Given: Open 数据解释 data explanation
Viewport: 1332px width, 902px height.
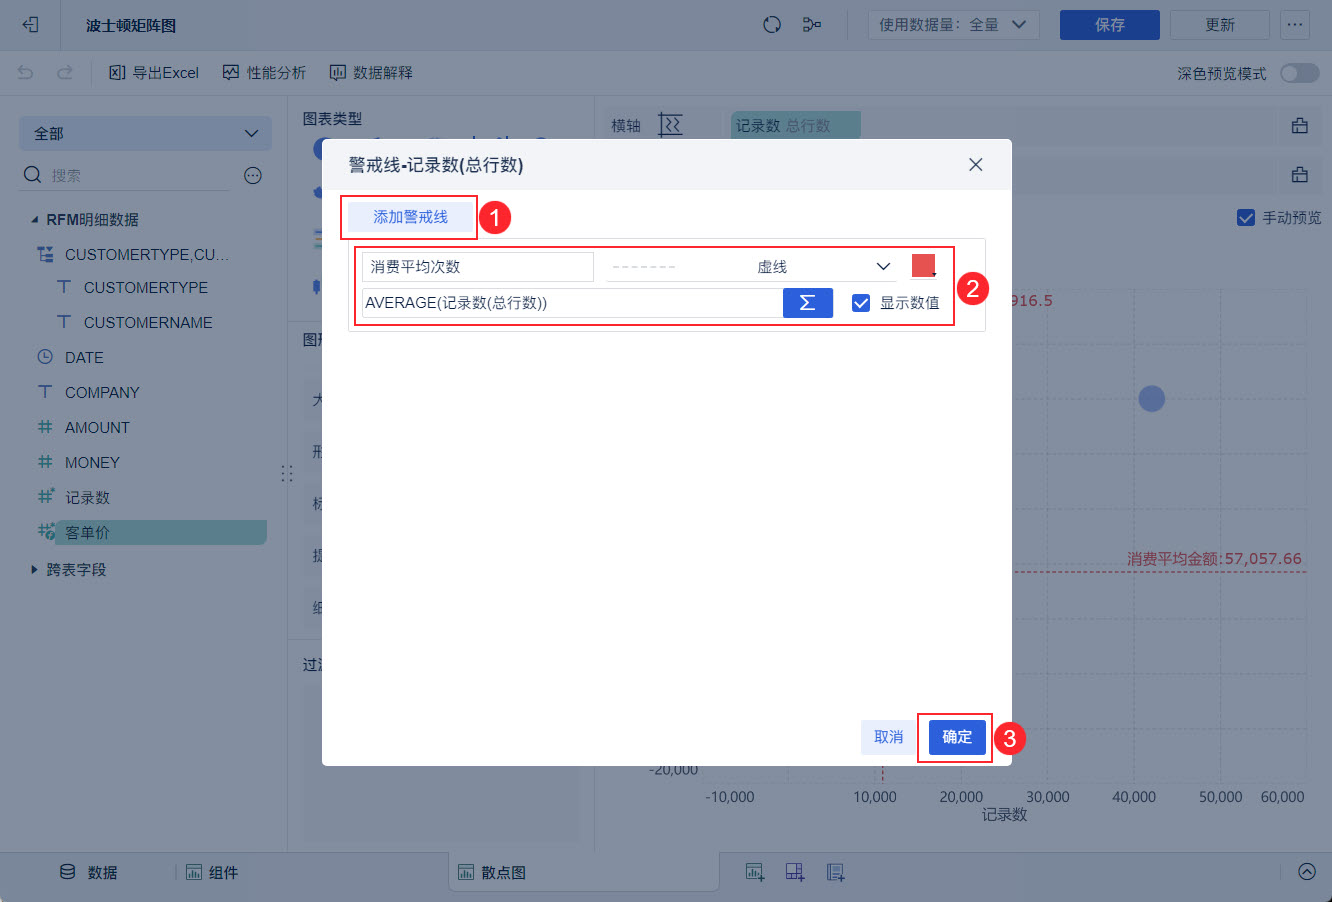Looking at the screenshot, I should [x=371, y=73].
